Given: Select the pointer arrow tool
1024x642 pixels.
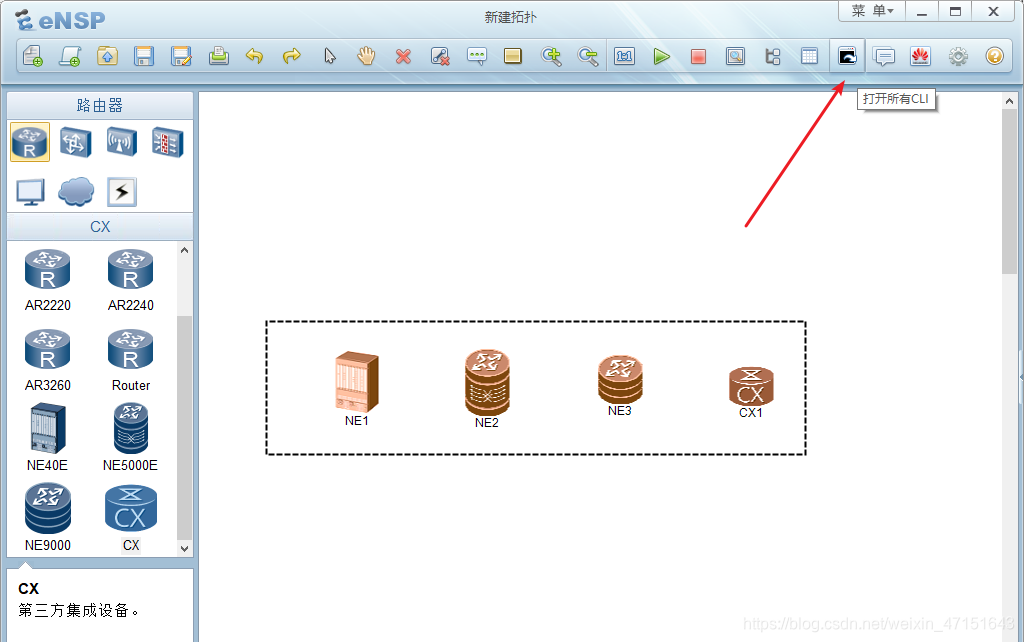Looking at the screenshot, I should [330, 56].
